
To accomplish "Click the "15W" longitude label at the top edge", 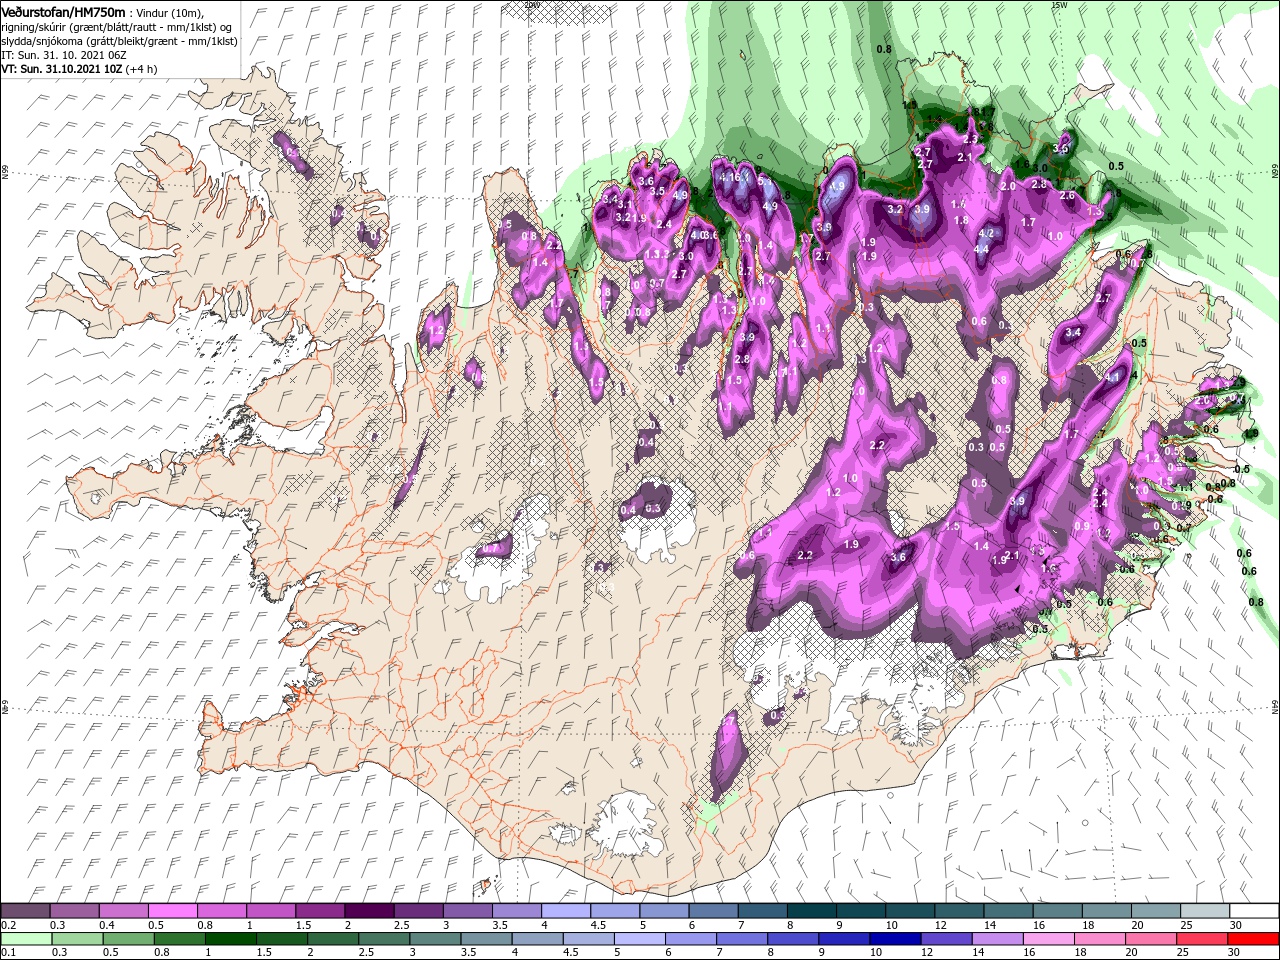I will pos(1059,5).
